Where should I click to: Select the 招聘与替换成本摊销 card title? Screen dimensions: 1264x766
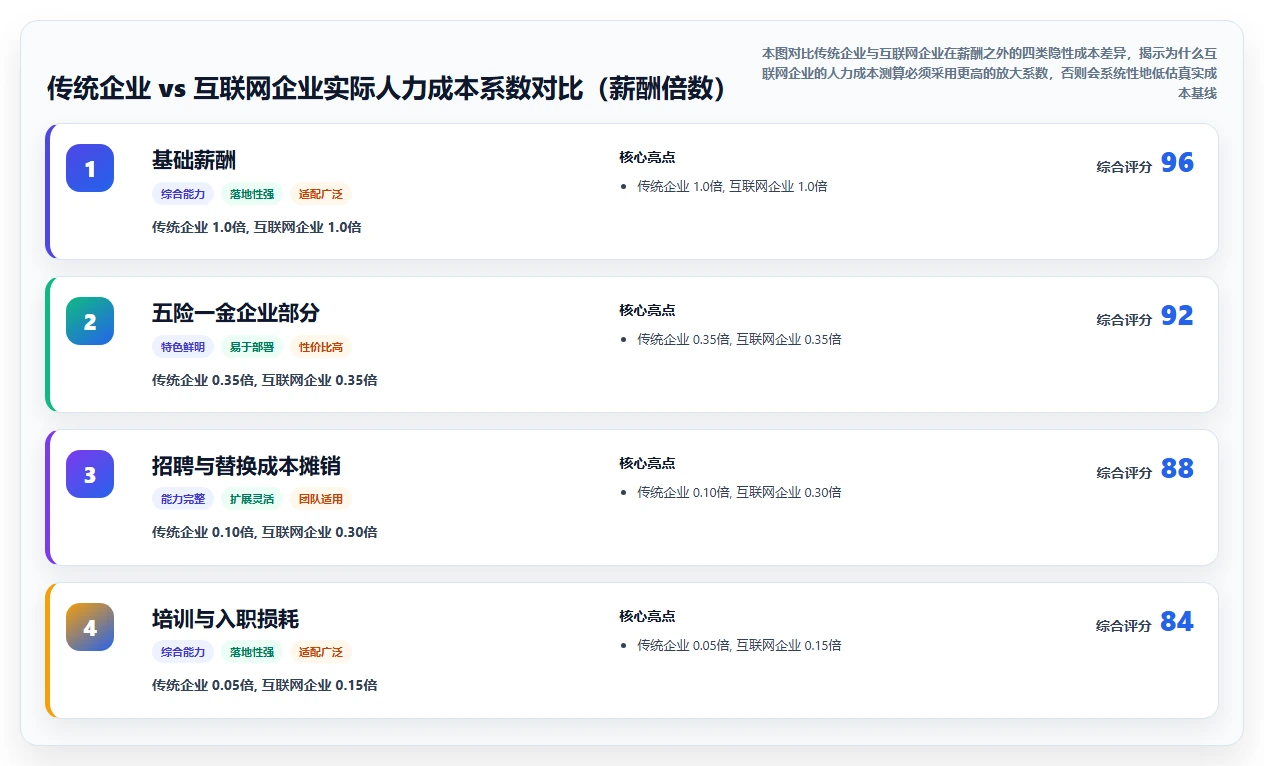pyautogui.click(x=246, y=466)
